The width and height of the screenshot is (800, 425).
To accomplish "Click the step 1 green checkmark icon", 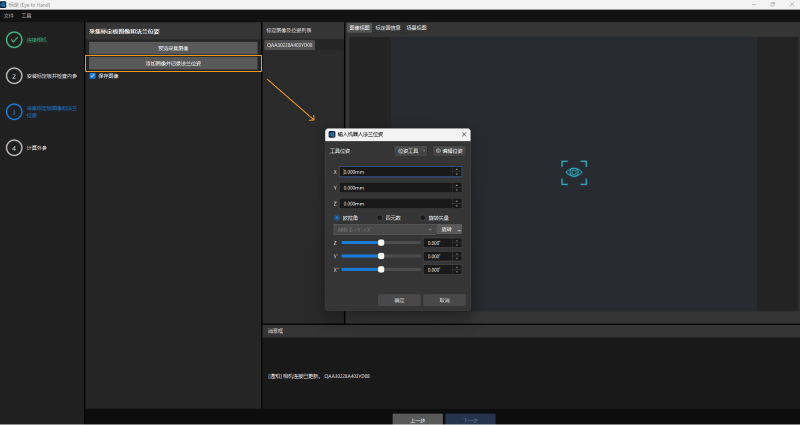I will click(x=14, y=40).
